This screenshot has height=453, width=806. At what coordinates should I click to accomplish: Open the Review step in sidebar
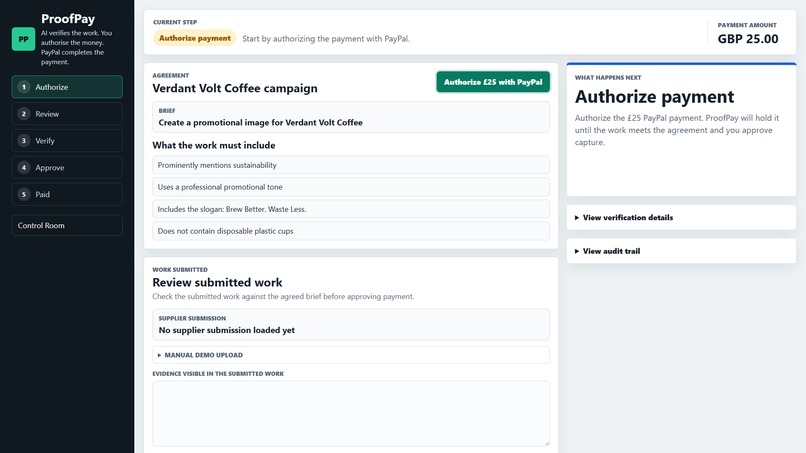pos(67,114)
